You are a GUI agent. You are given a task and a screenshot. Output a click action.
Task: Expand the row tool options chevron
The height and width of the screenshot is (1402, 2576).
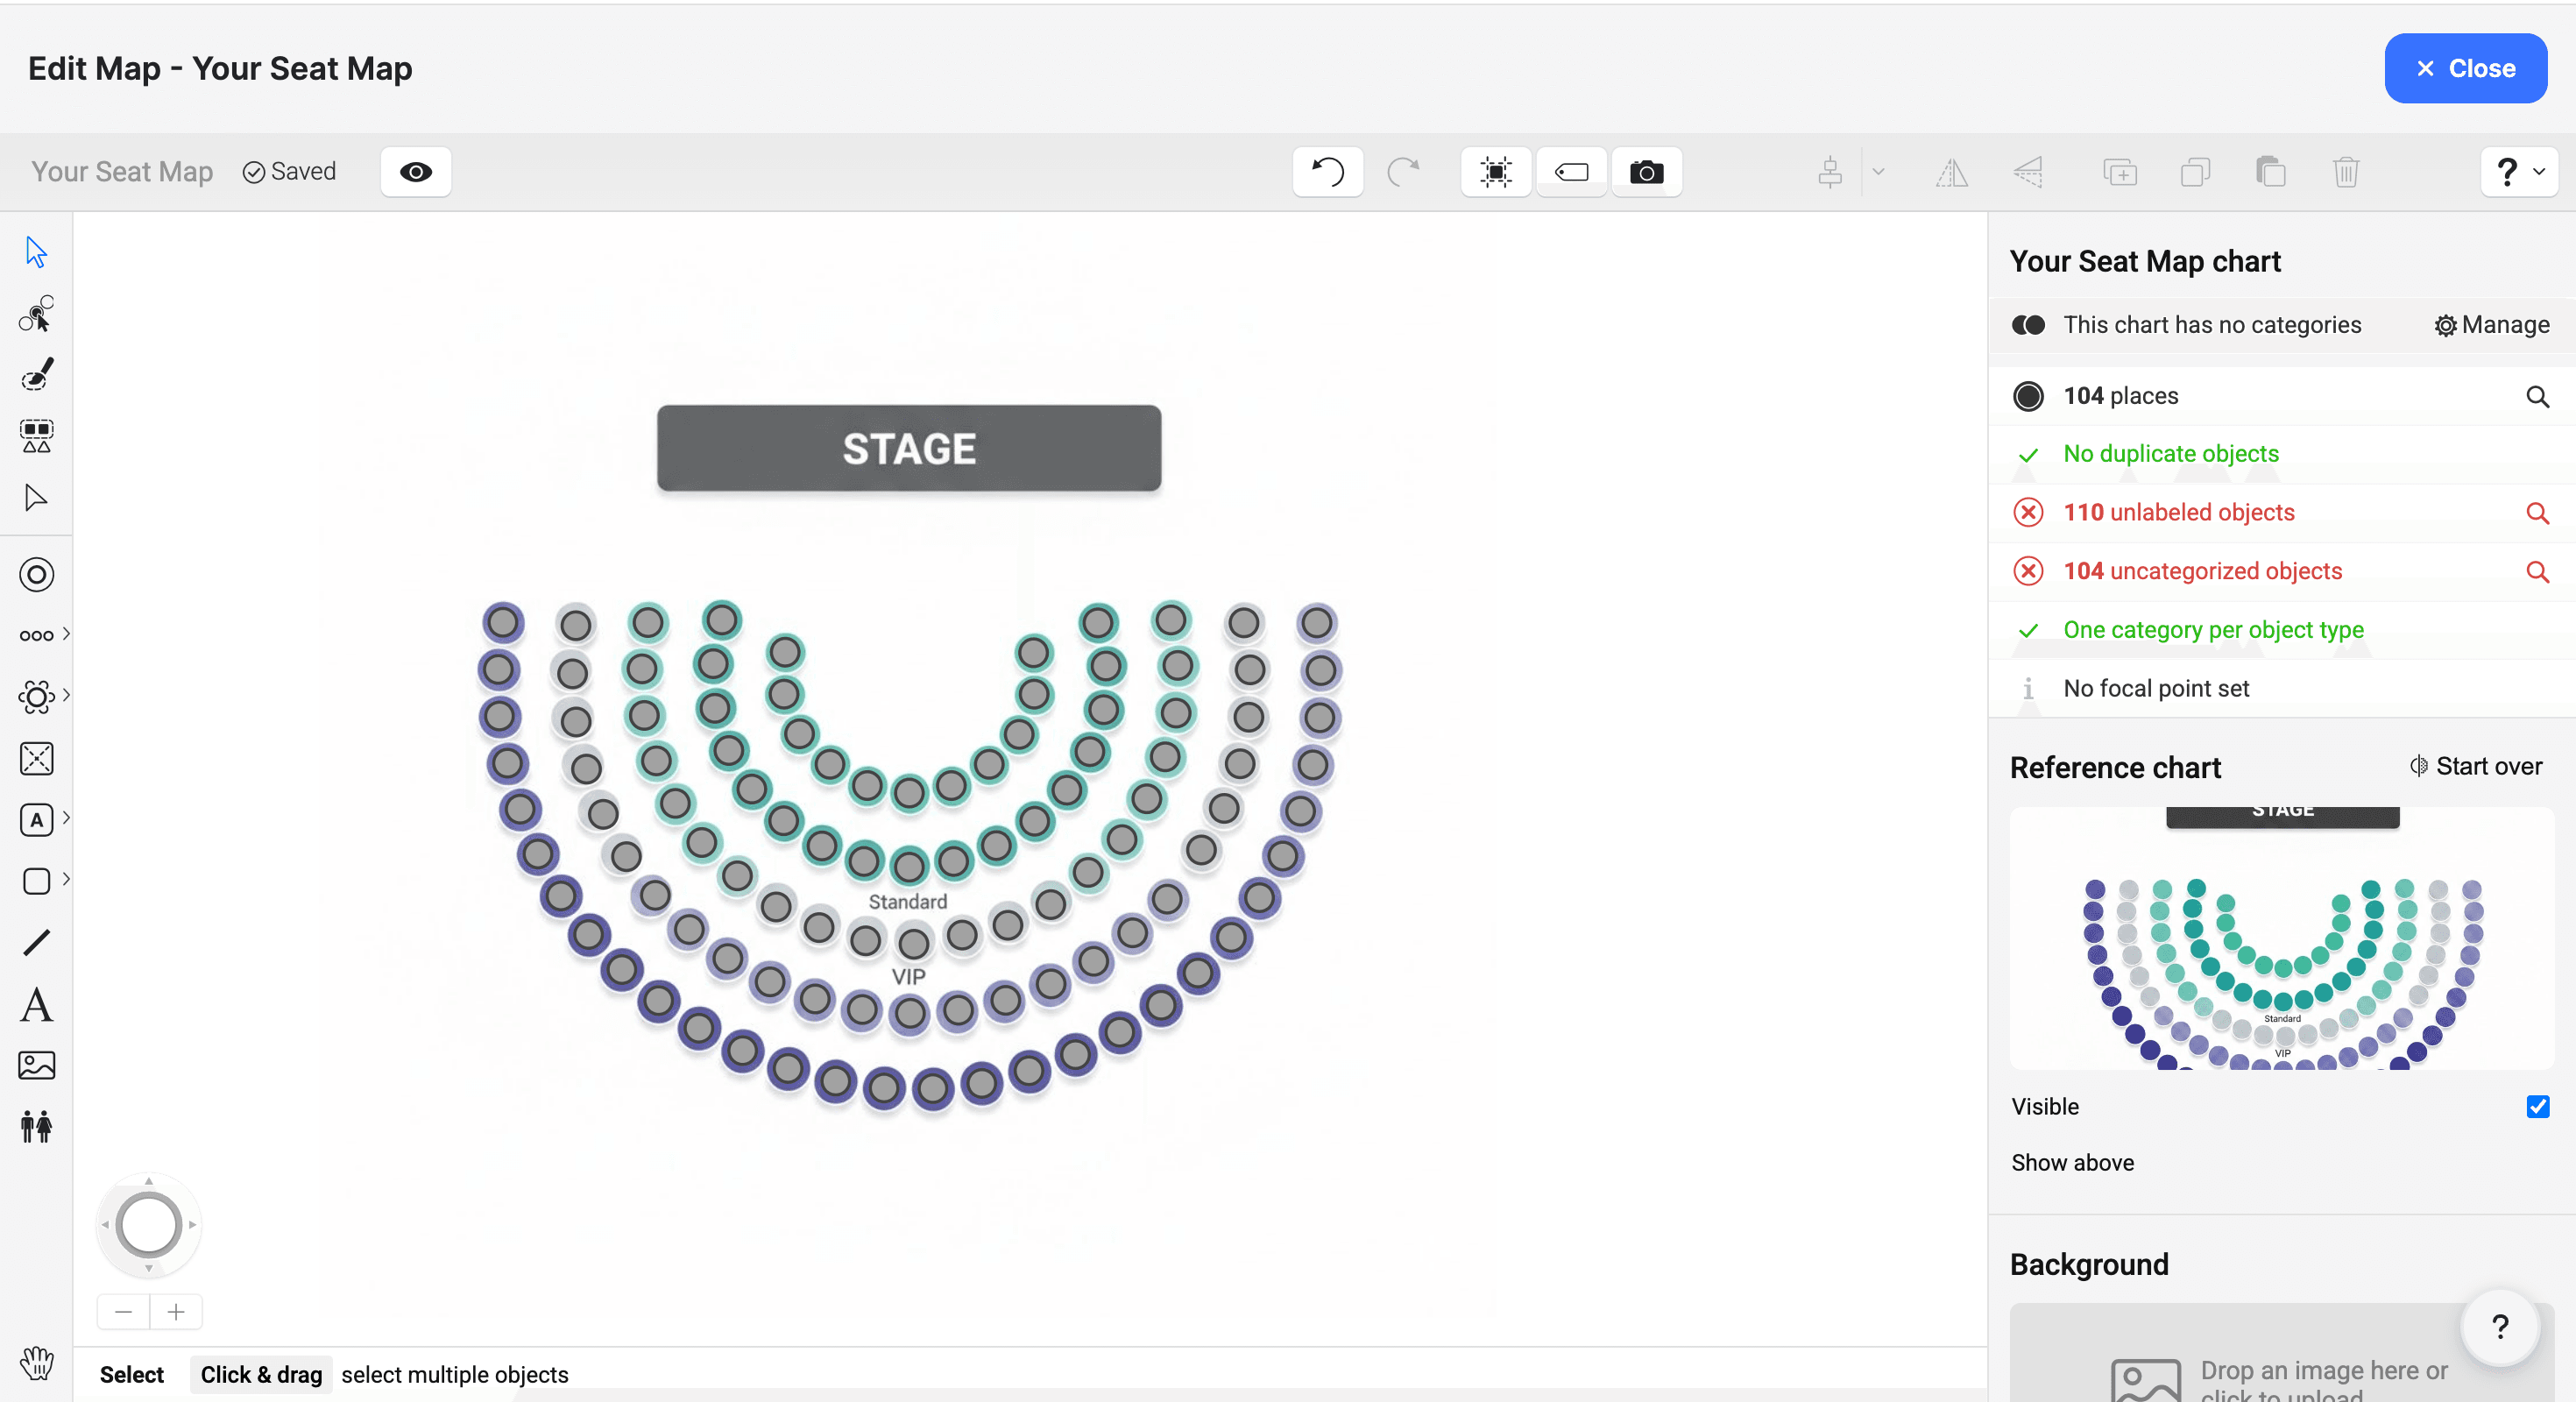coord(66,634)
